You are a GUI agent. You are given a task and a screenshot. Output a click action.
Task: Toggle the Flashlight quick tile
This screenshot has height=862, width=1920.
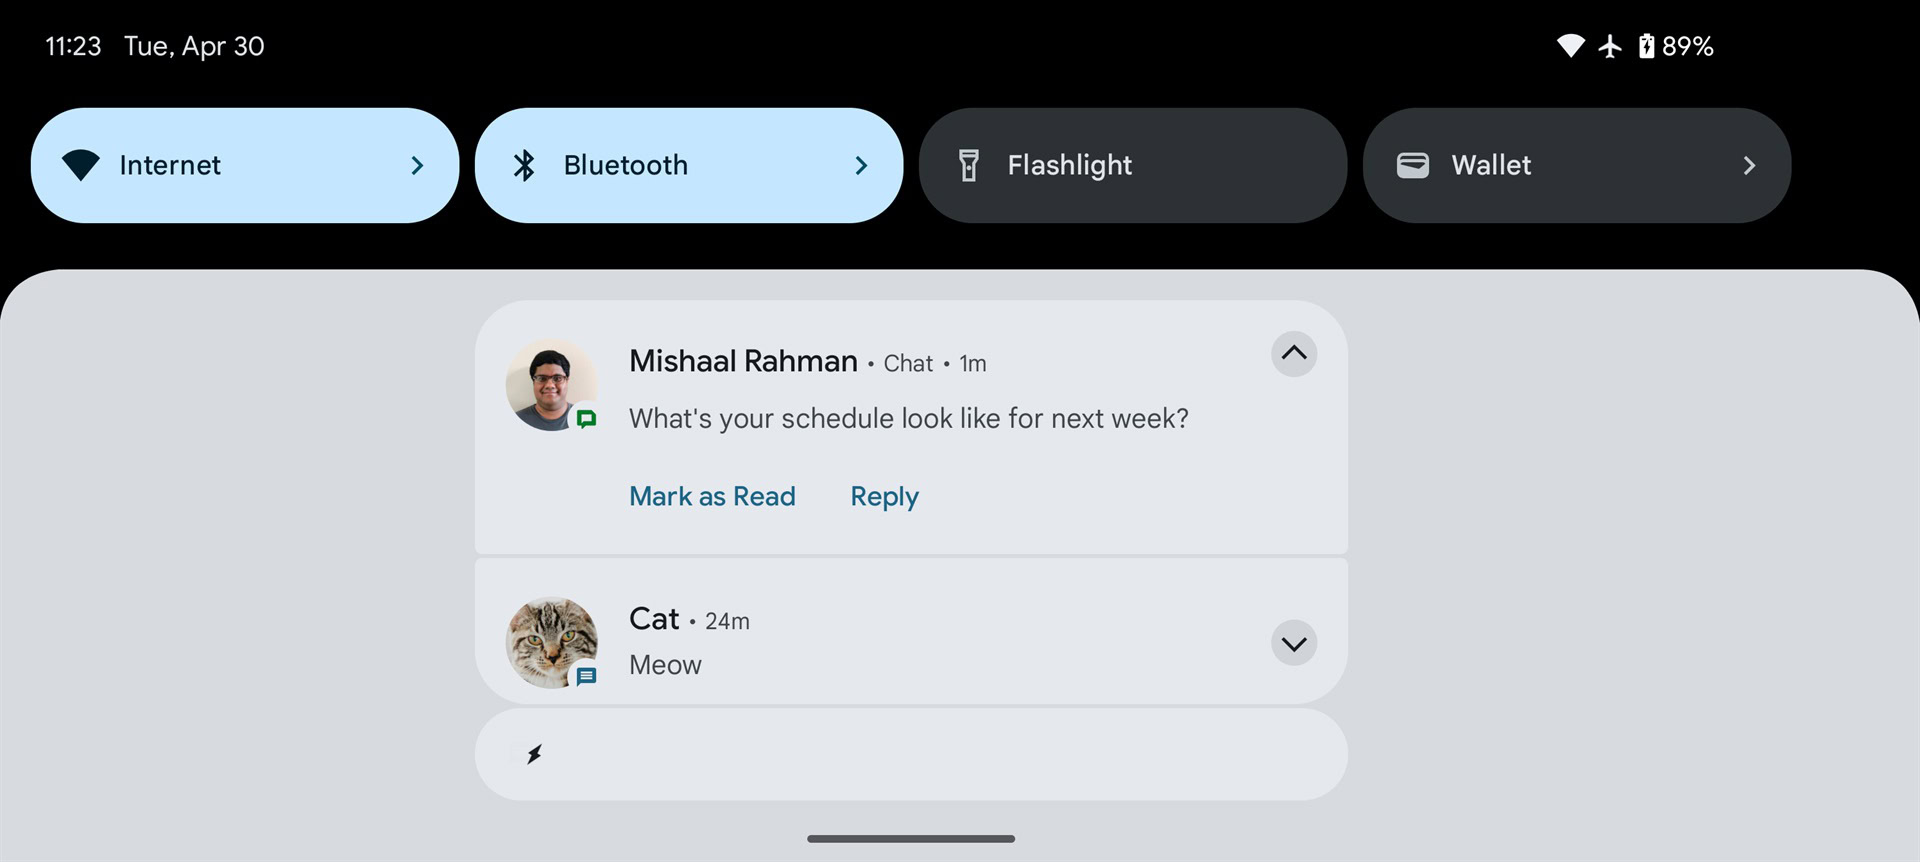click(x=1132, y=165)
